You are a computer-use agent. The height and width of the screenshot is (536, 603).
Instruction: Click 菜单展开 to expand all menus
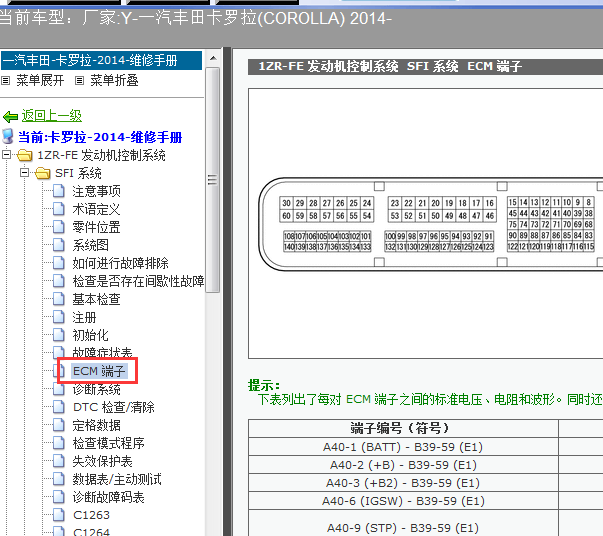(x=40, y=81)
